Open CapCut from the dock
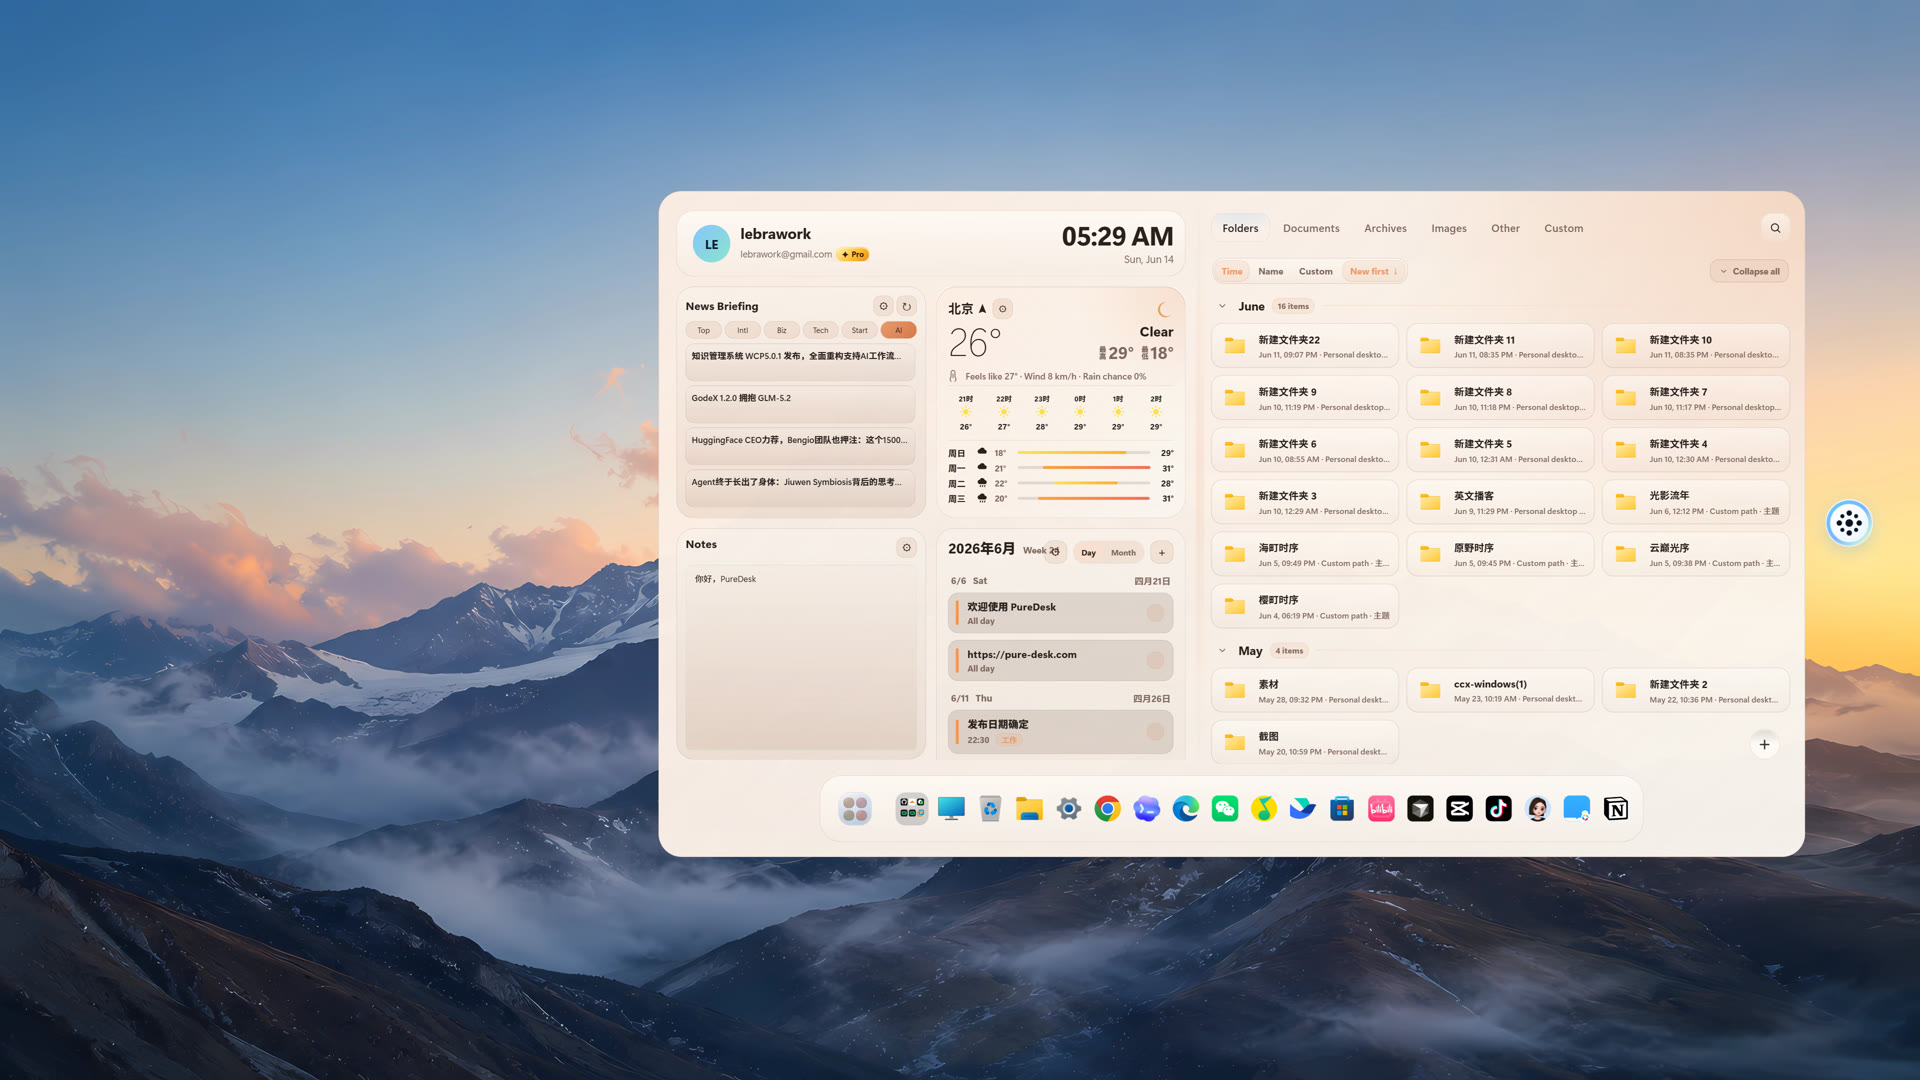The image size is (1920, 1080). tap(1459, 809)
